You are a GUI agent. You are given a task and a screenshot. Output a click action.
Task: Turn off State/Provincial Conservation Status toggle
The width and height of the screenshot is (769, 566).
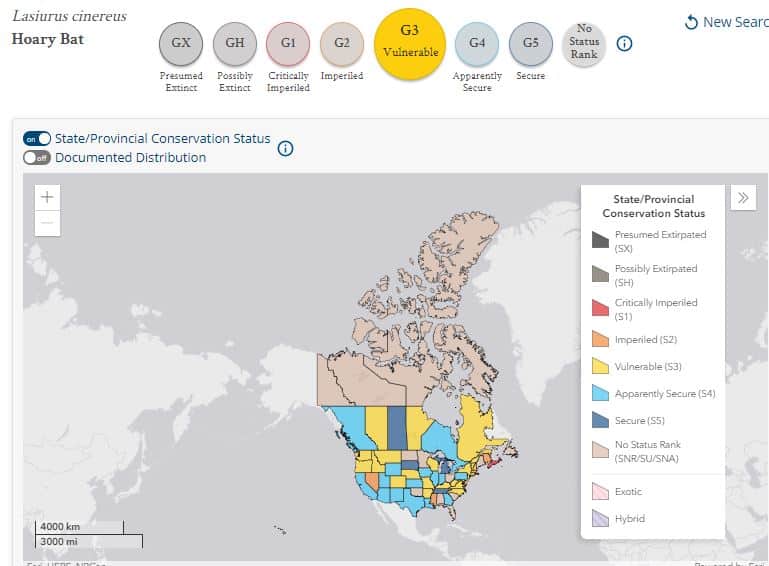pos(36,139)
